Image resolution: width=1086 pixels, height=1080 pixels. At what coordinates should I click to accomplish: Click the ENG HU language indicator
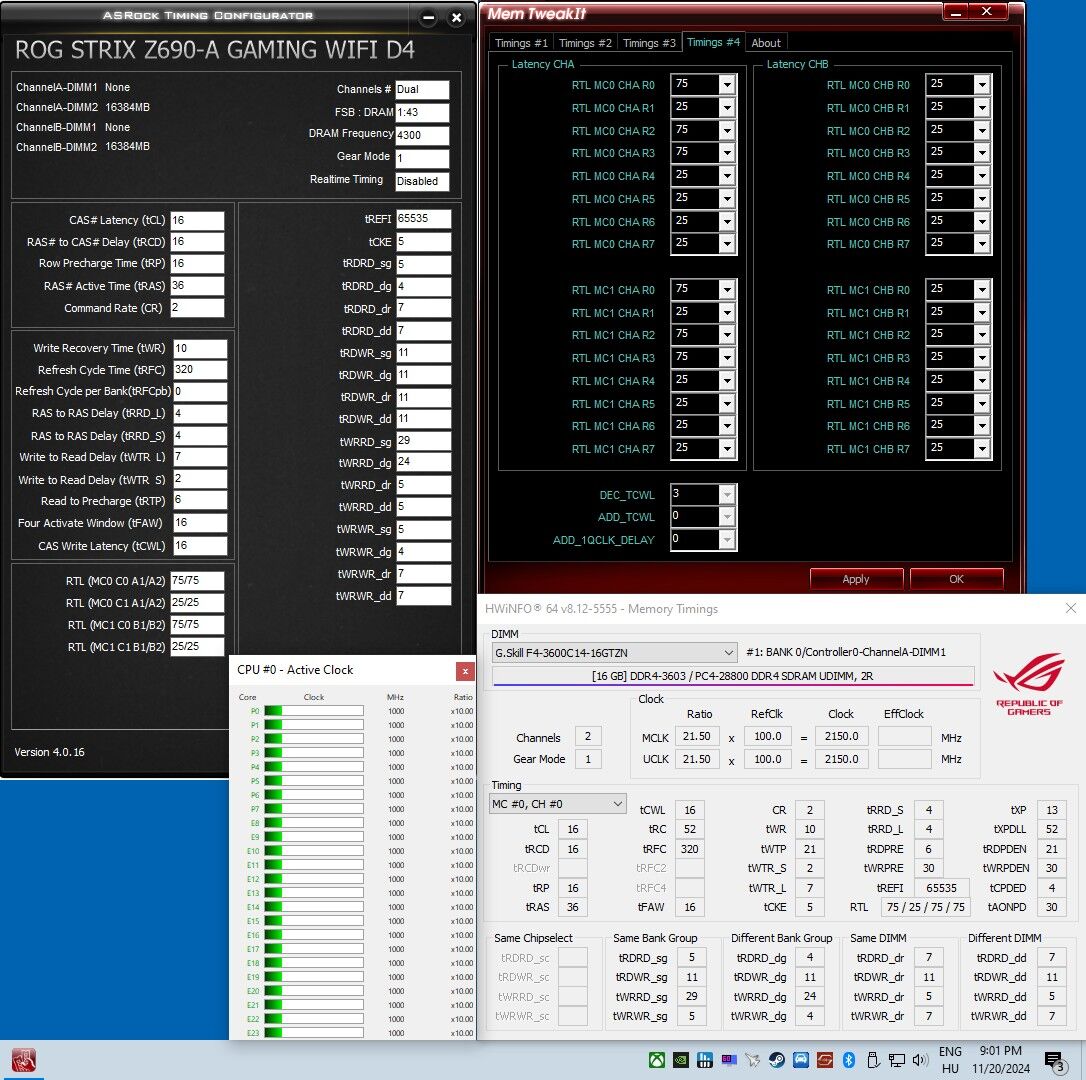click(950, 1060)
